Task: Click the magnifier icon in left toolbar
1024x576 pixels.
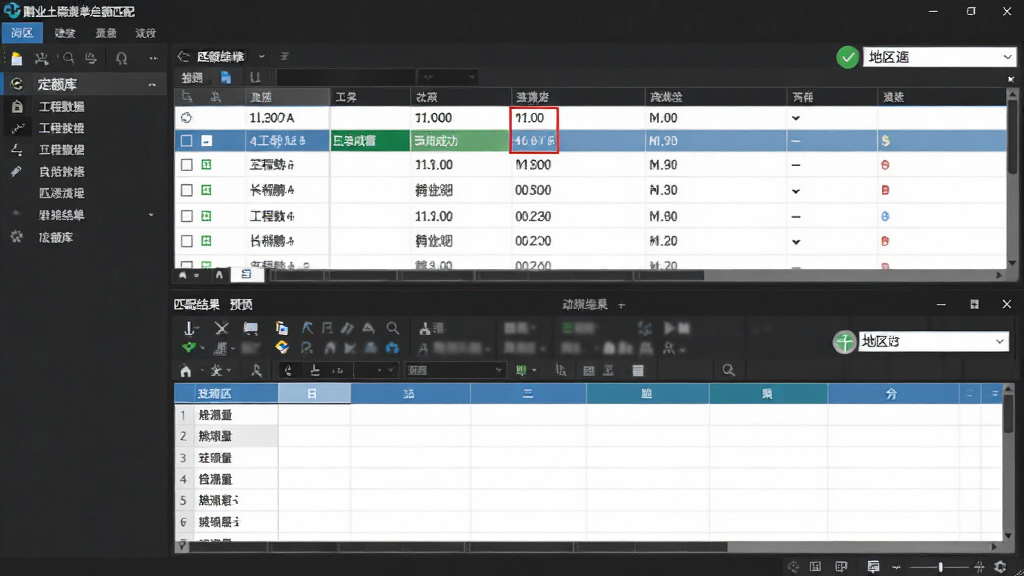Action: point(68,59)
